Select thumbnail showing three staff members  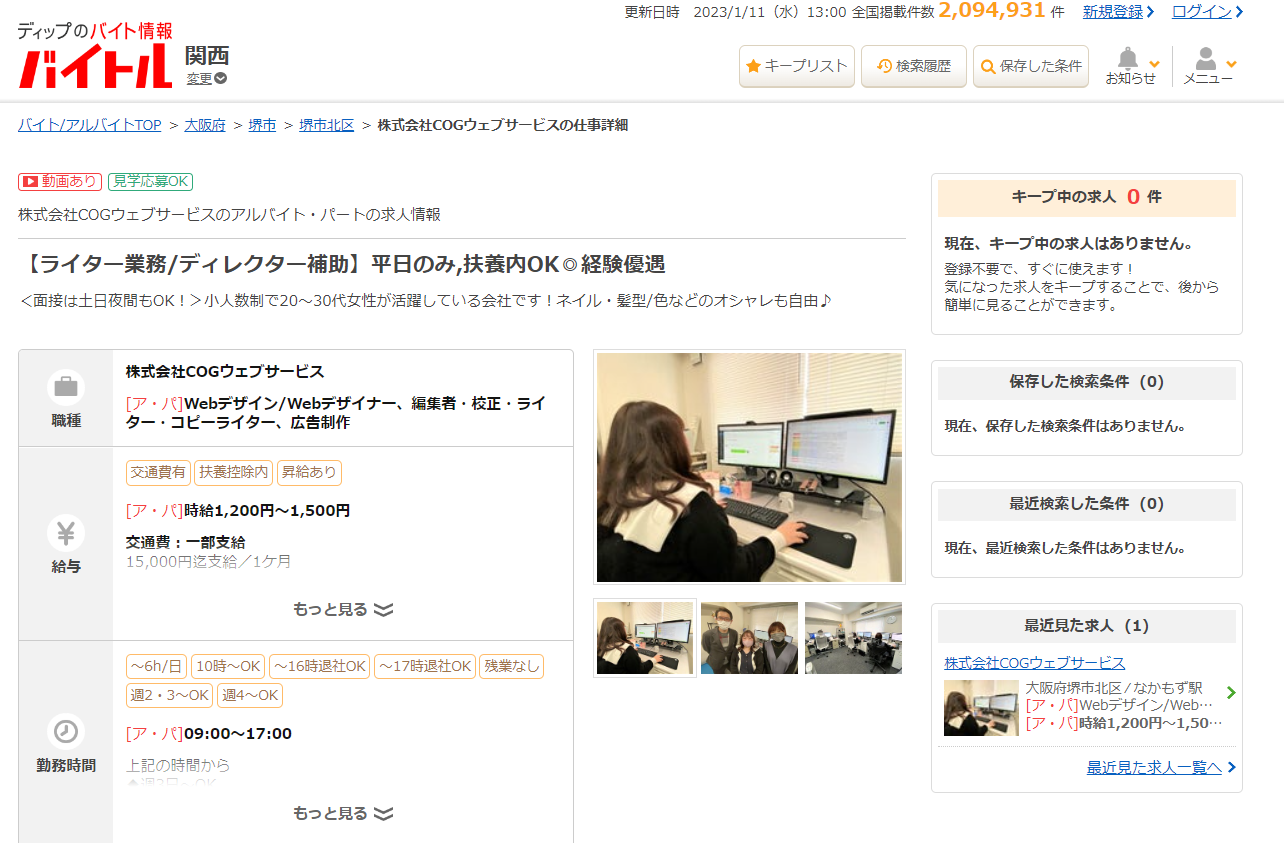[x=749, y=638]
